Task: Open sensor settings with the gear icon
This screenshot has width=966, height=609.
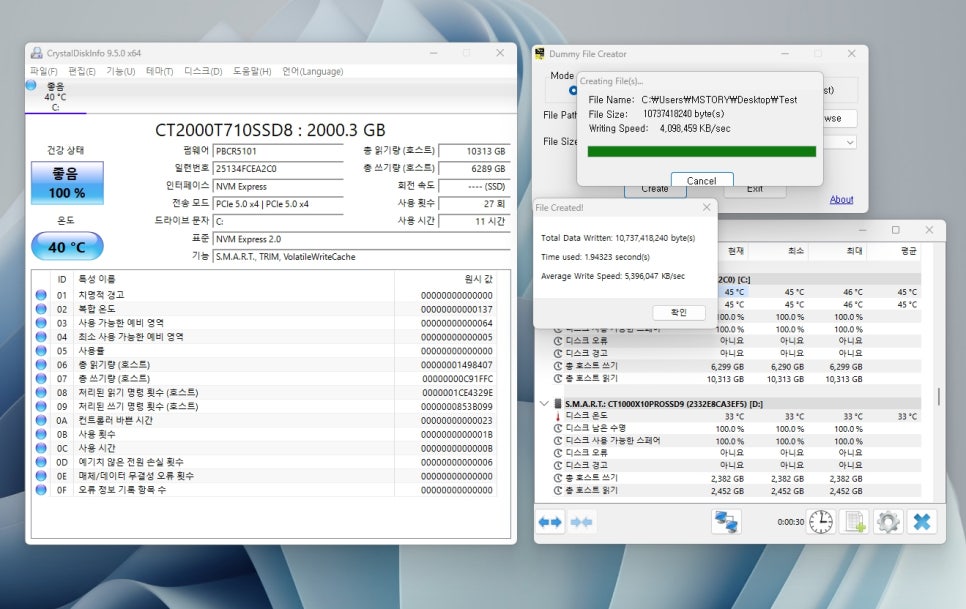Action: tap(888, 522)
